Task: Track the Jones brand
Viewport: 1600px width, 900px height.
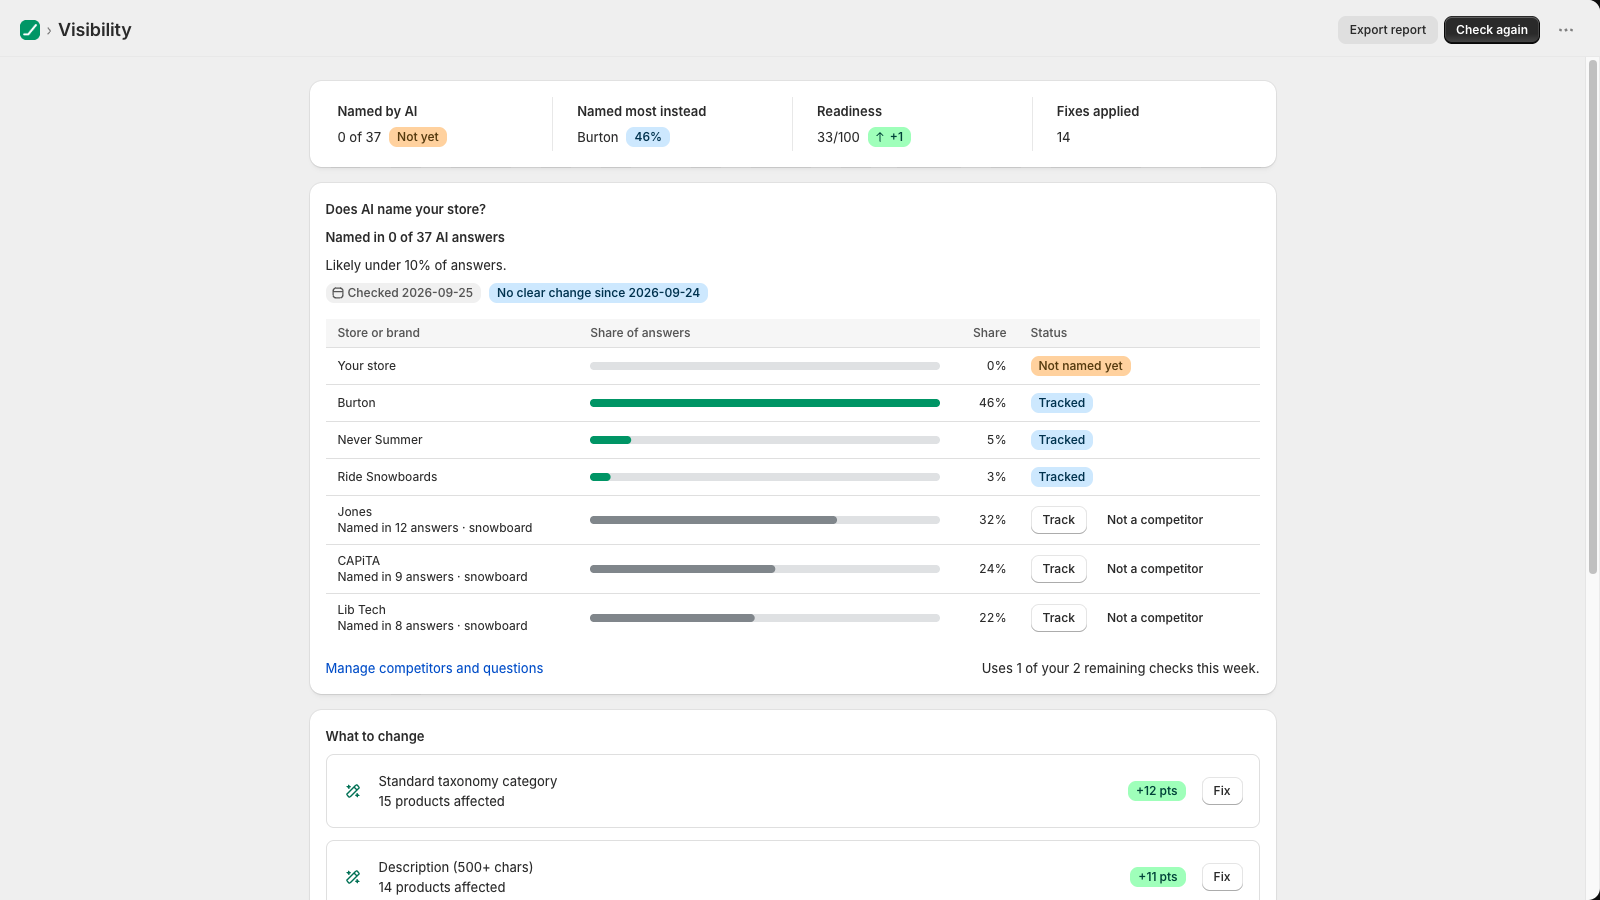Action: point(1058,520)
